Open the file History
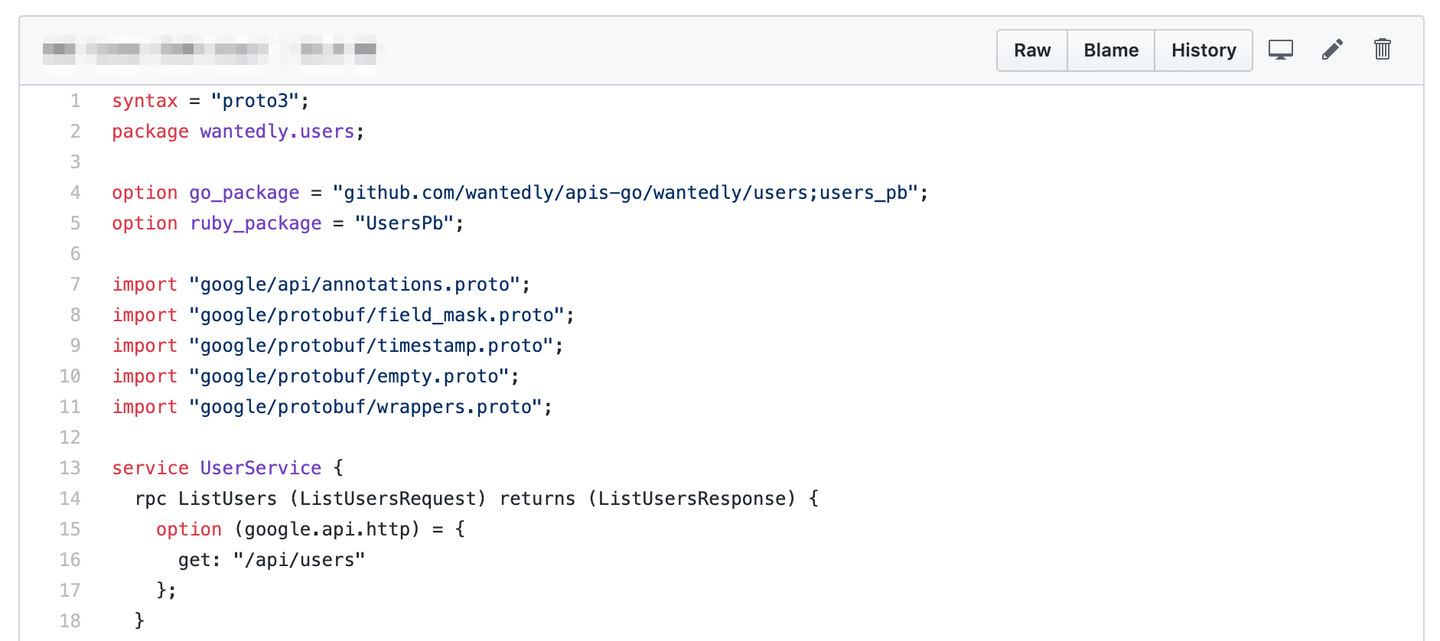 click(1203, 50)
